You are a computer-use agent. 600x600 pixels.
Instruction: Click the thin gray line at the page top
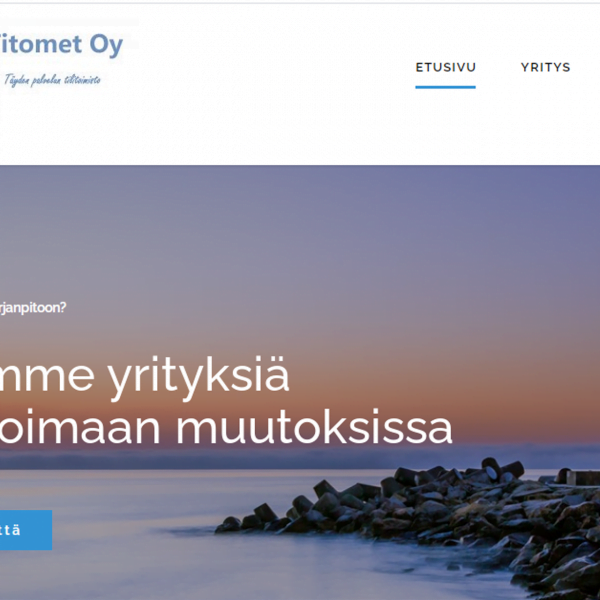click(x=300, y=3)
